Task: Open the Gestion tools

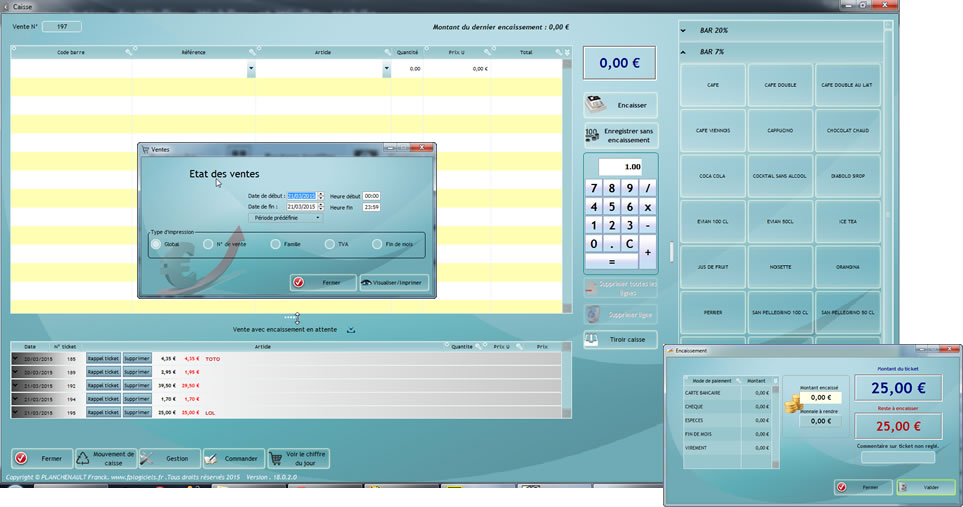Action: [x=168, y=458]
